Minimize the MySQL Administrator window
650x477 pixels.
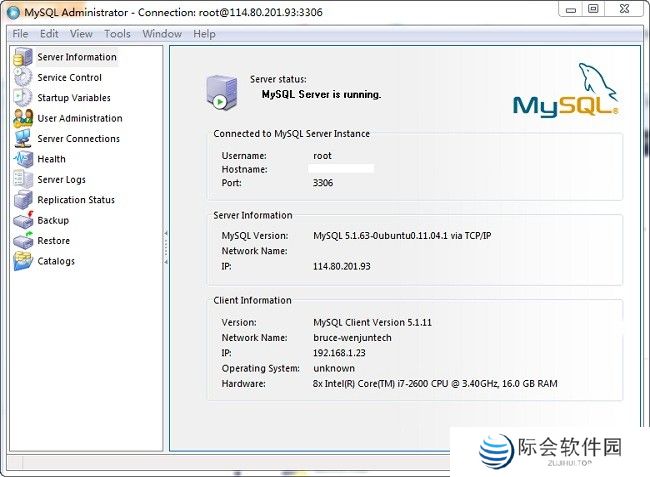click(571, 9)
